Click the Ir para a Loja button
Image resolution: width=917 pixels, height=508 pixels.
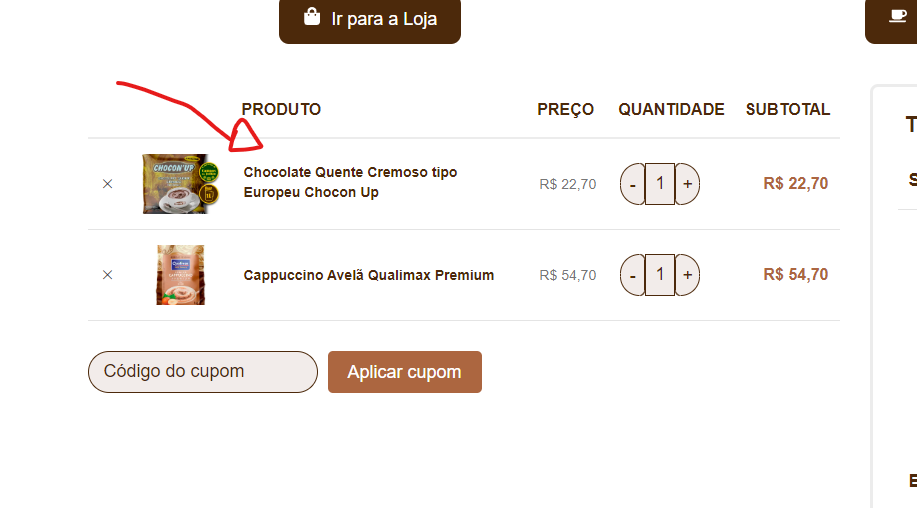click(x=370, y=19)
